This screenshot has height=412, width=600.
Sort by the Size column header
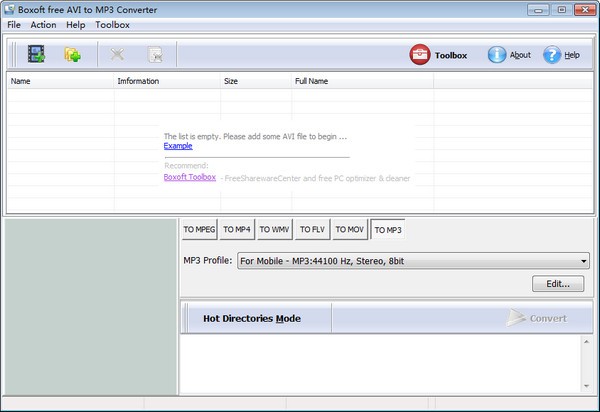256,81
